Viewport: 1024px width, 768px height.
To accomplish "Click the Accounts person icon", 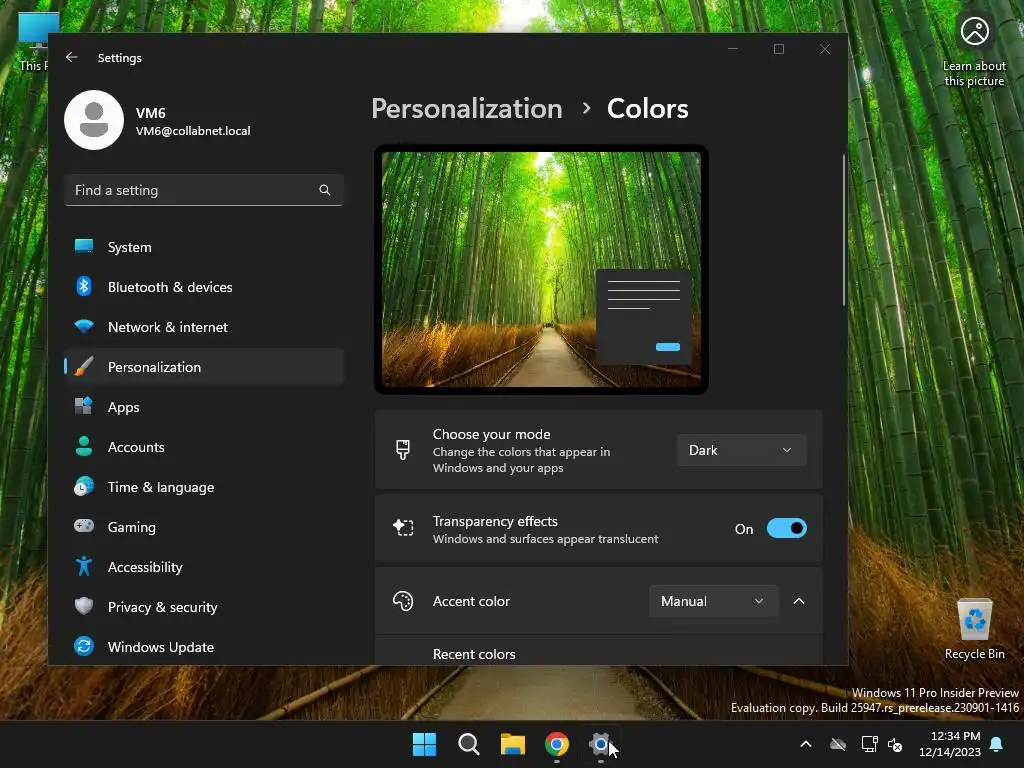I will click(84, 446).
